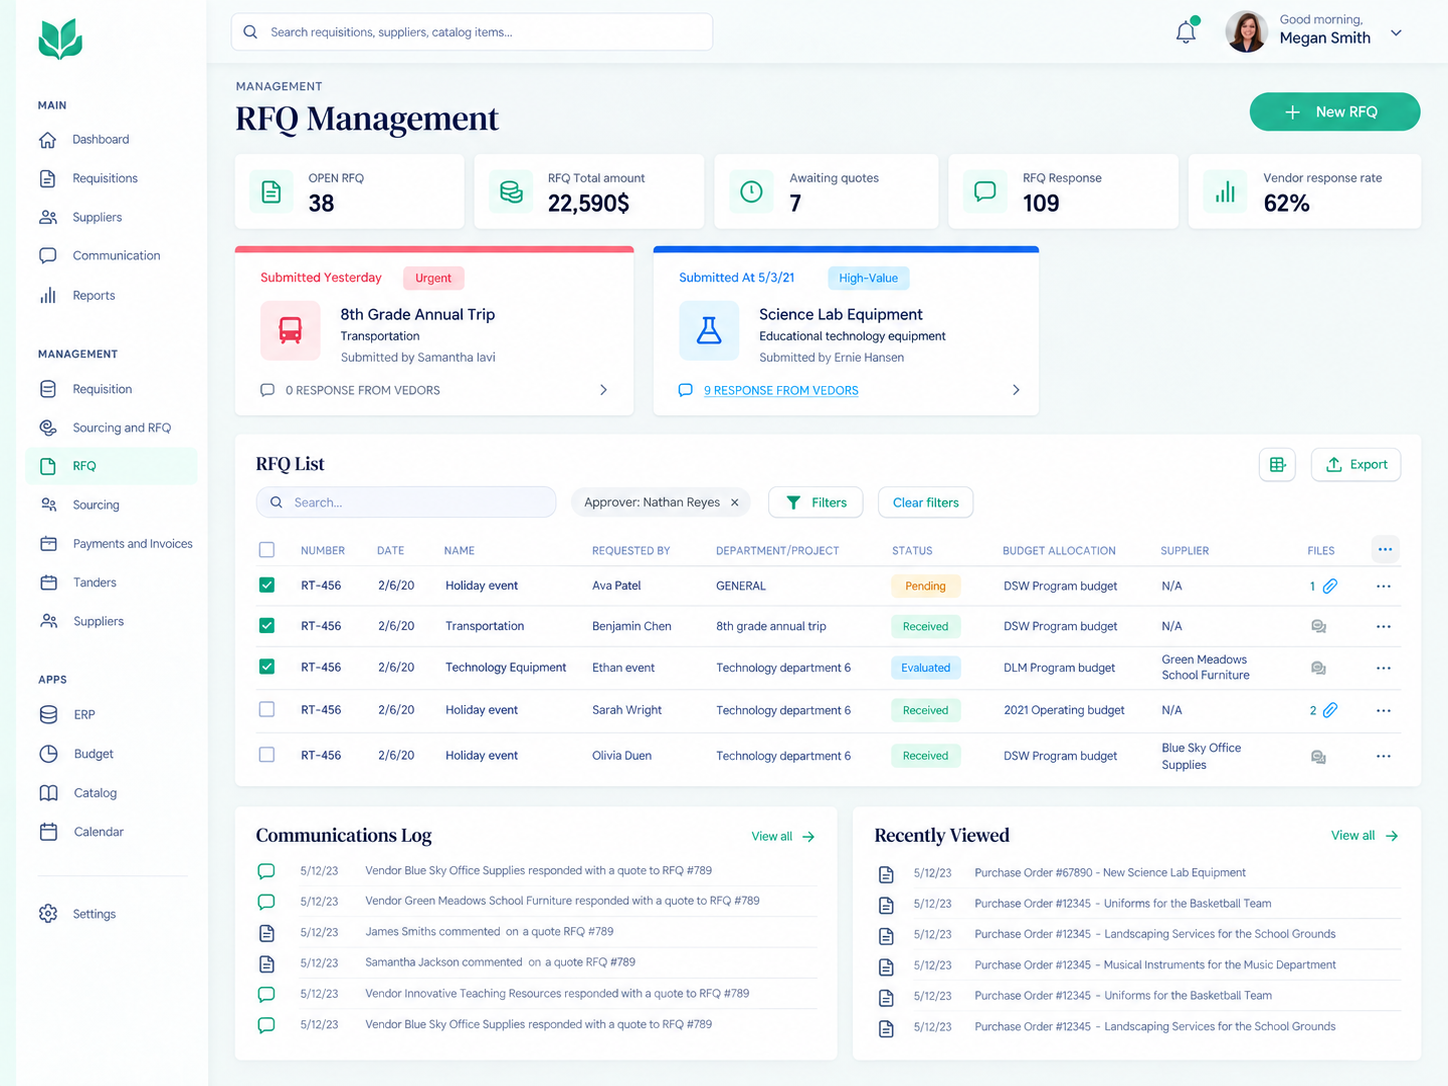Click the New RFQ button
Image resolution: width=1448 pixels, height=1086 pixels.
click(1335, 112)
